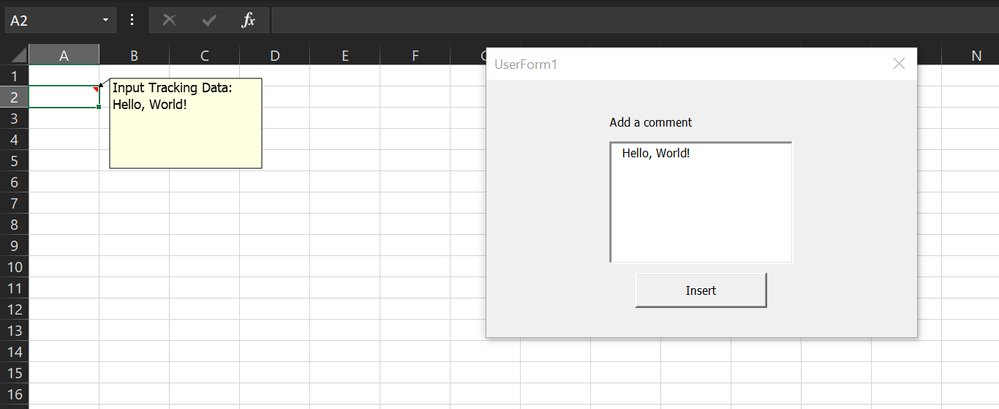Select row 10 header
999x409 pixels.
click(14, 267)
